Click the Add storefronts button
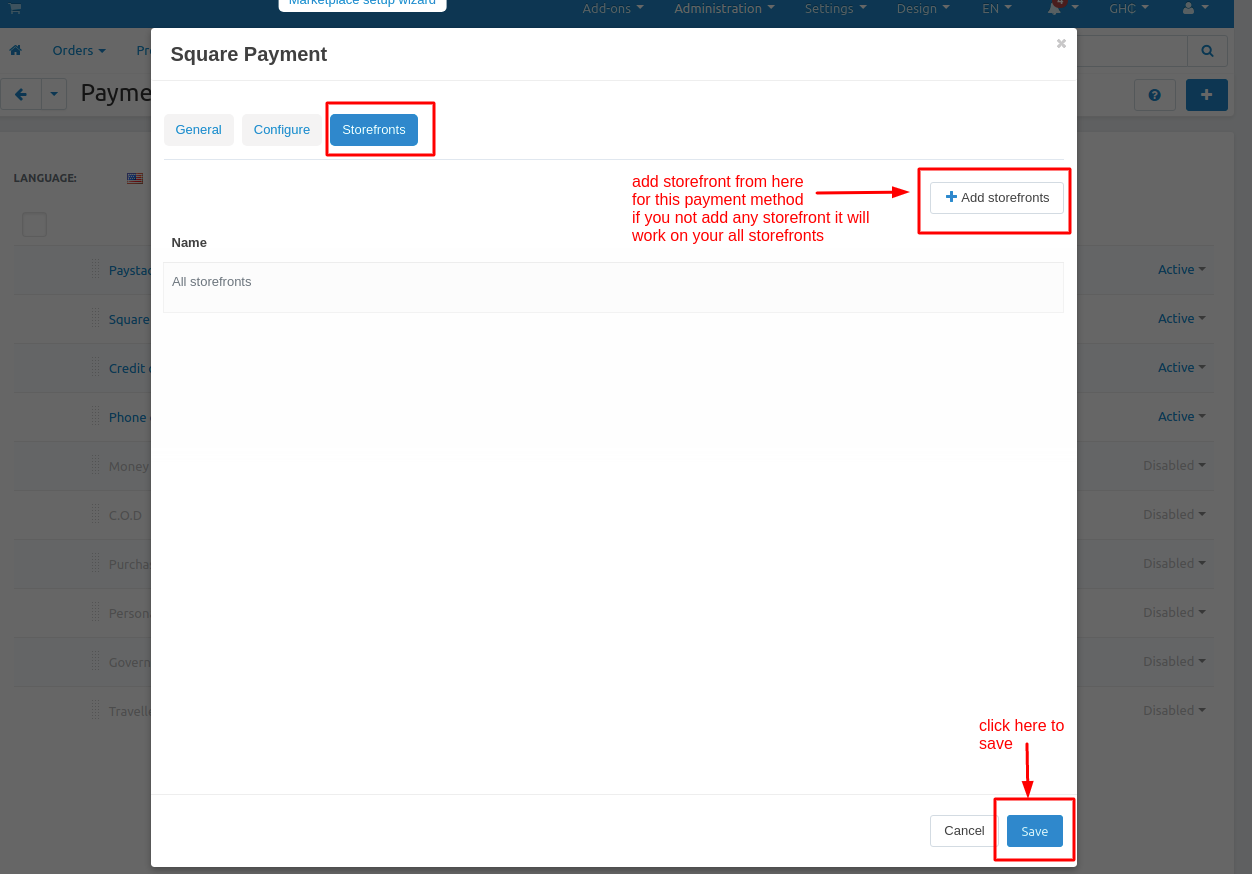This screenshot has height=874, width=1252. click(x=996, y=198)
